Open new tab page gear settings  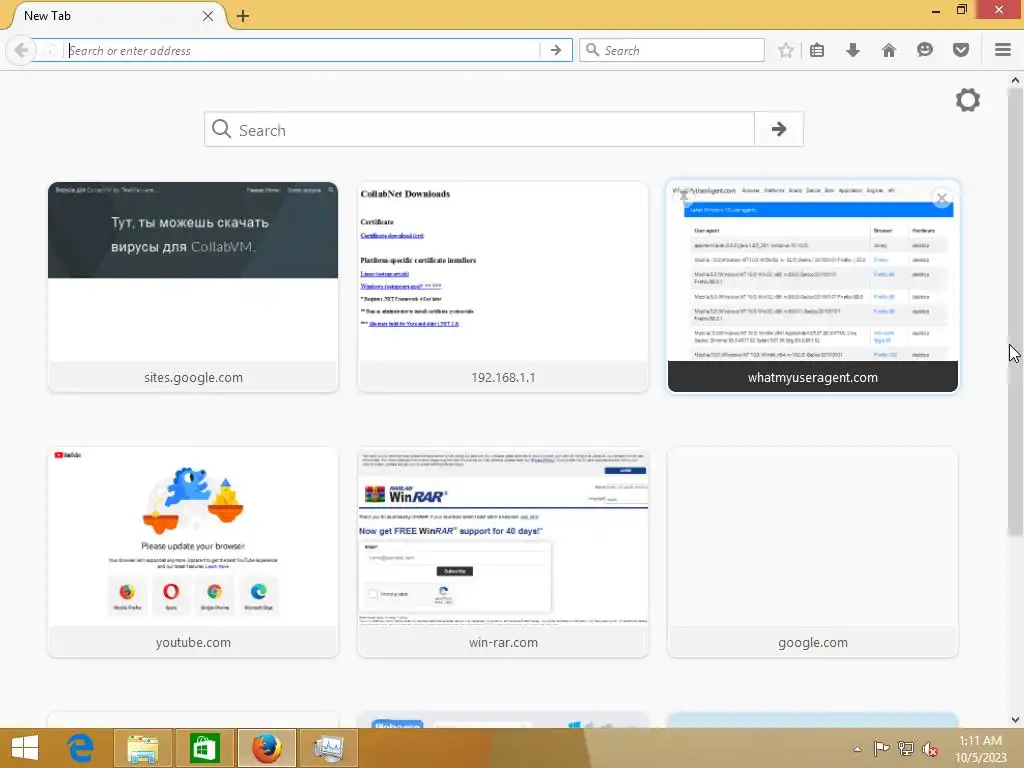(967, 100)
